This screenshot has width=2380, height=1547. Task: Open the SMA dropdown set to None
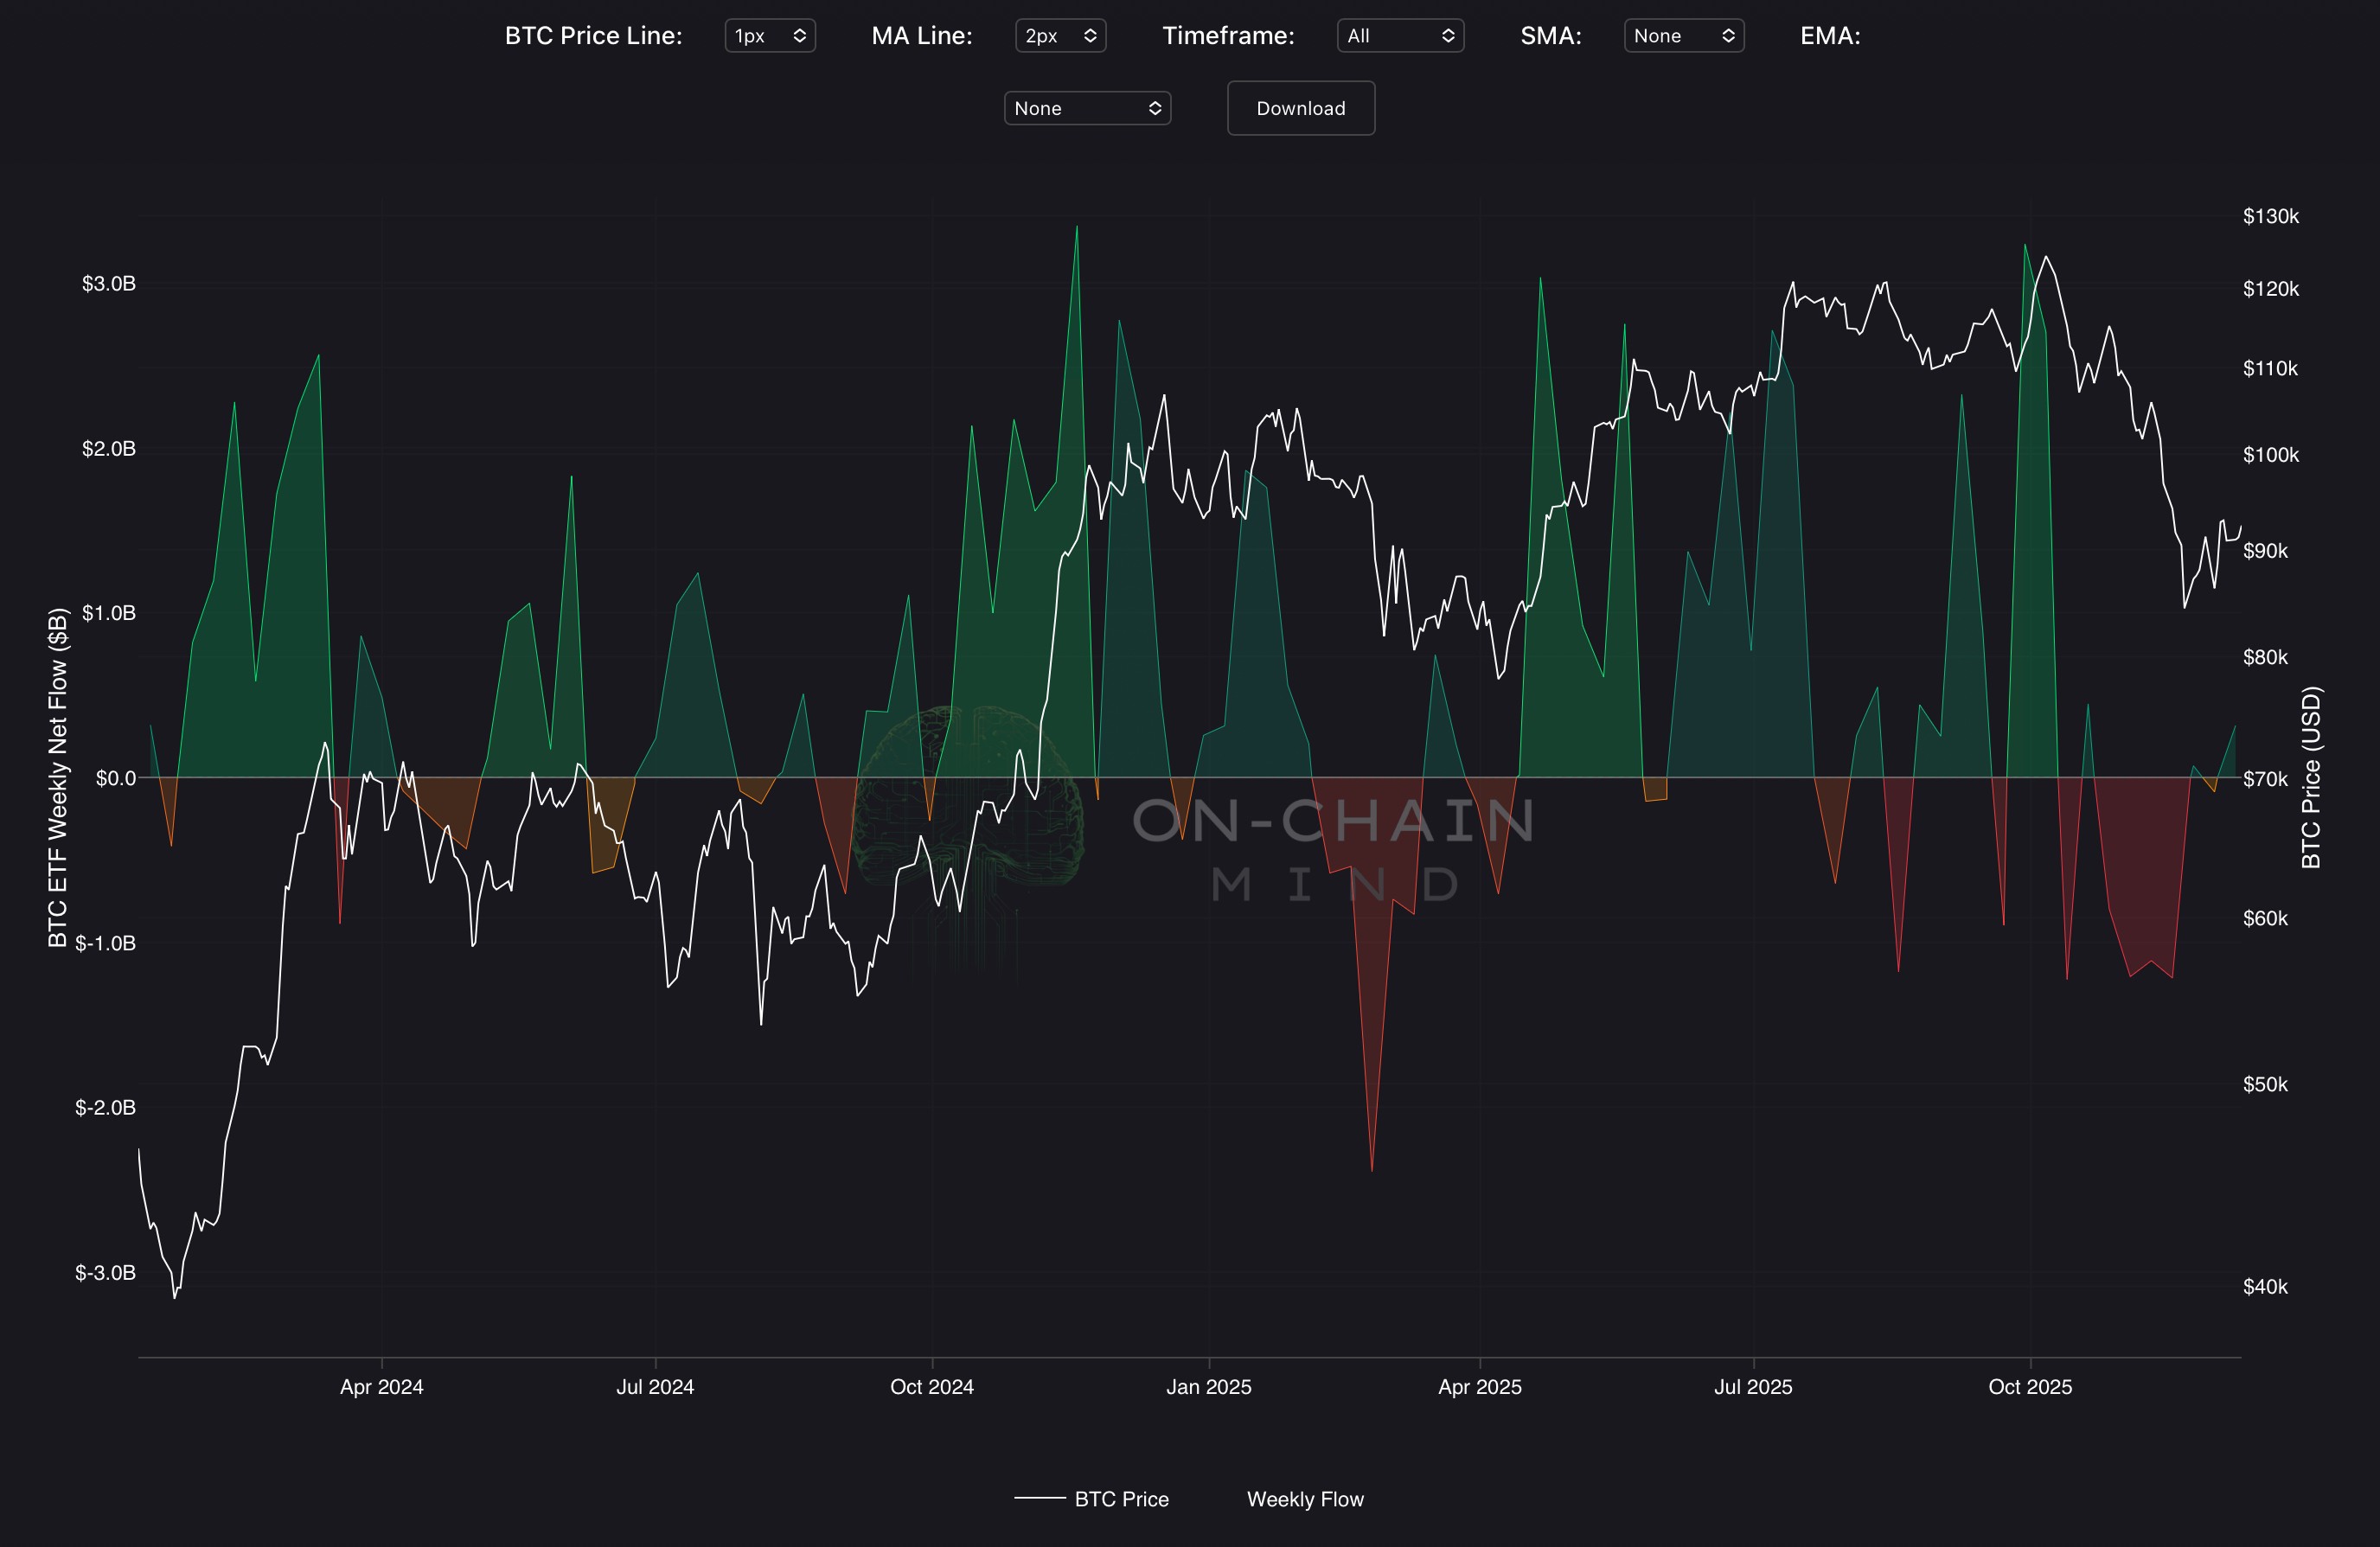click(1683, 36)
